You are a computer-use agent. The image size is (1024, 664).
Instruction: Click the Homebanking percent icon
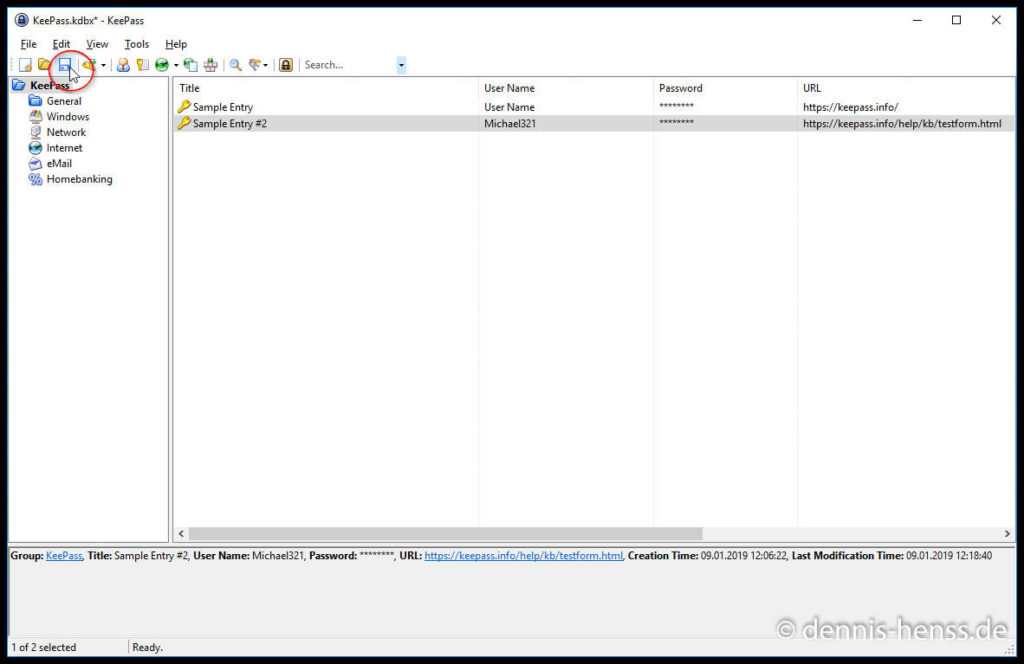[35, 180]
